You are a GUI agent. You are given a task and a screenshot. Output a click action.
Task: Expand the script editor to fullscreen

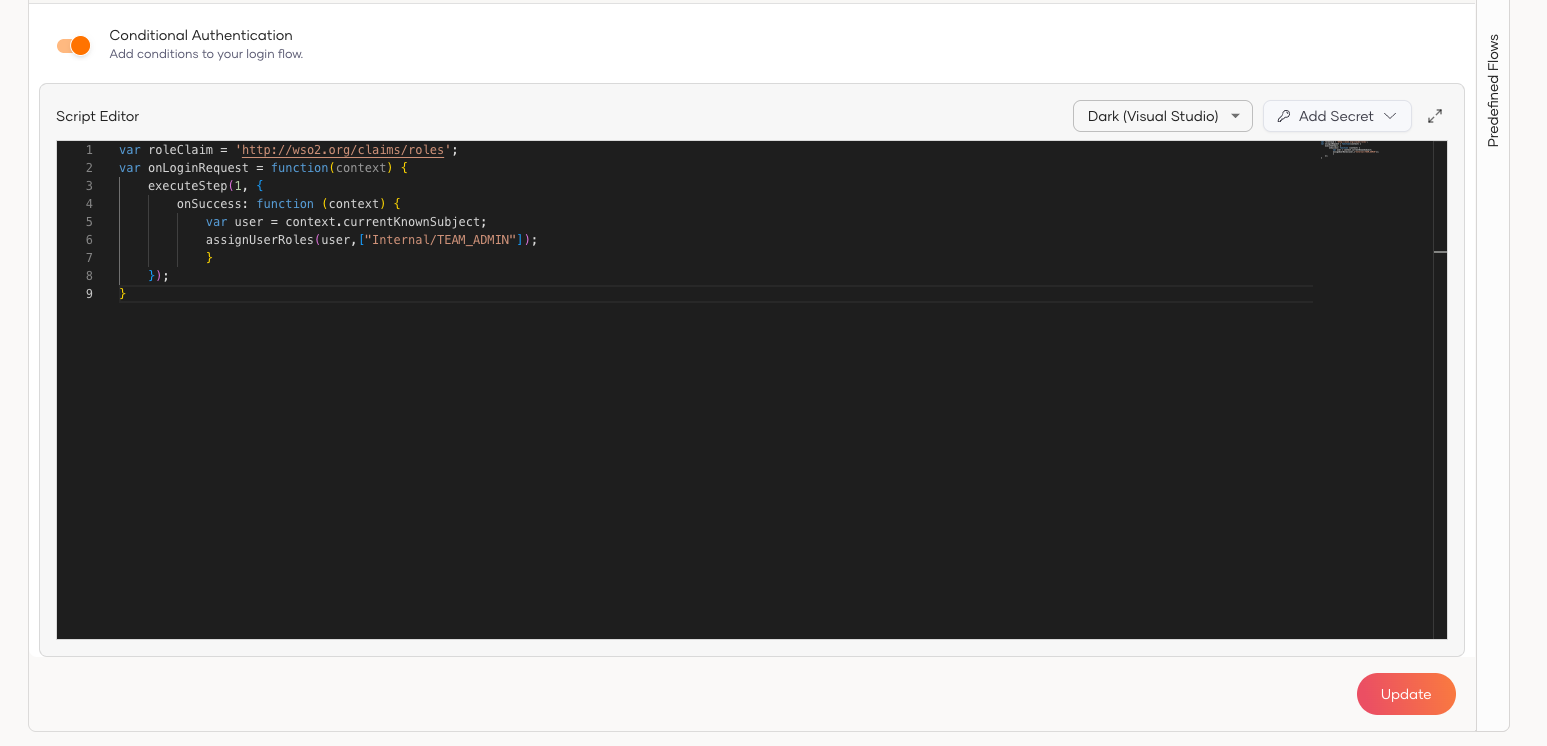(1435, 116)
